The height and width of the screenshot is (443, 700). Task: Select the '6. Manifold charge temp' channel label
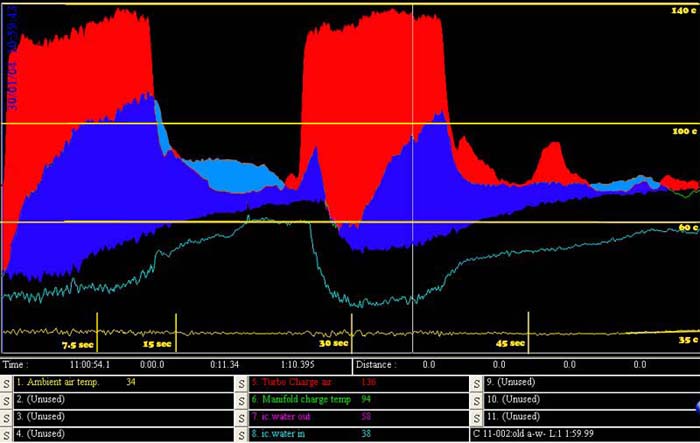click(301, 399)
